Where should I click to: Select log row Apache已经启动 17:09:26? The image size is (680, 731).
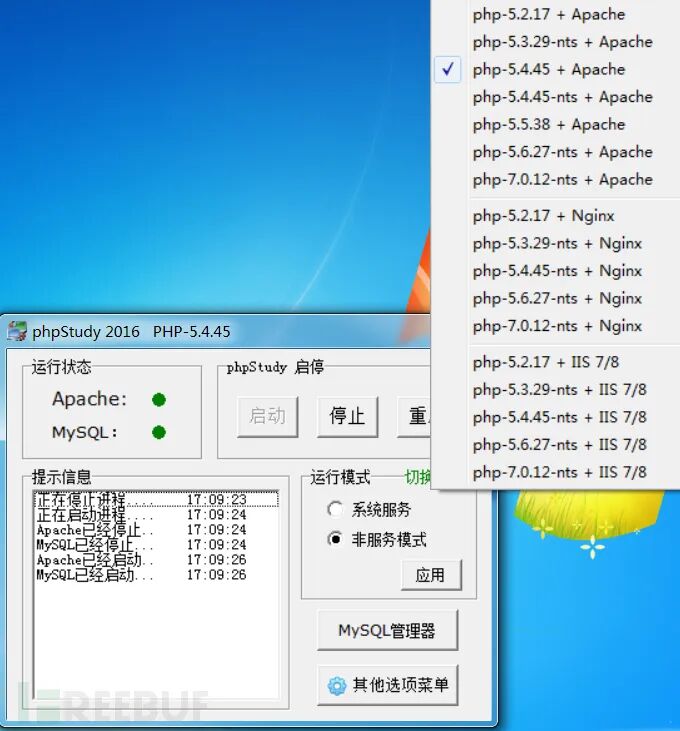point(156,559)
